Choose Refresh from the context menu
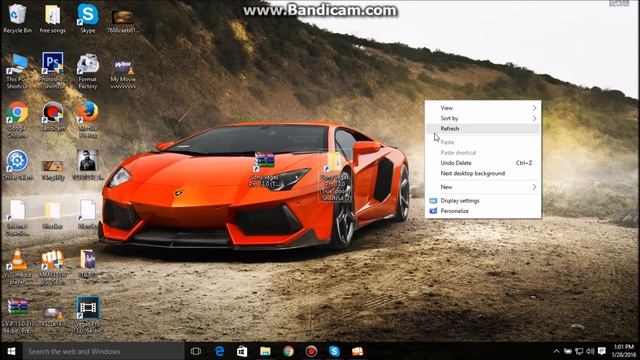Screen dimensions: 640x360 click(x=483, y=129)
